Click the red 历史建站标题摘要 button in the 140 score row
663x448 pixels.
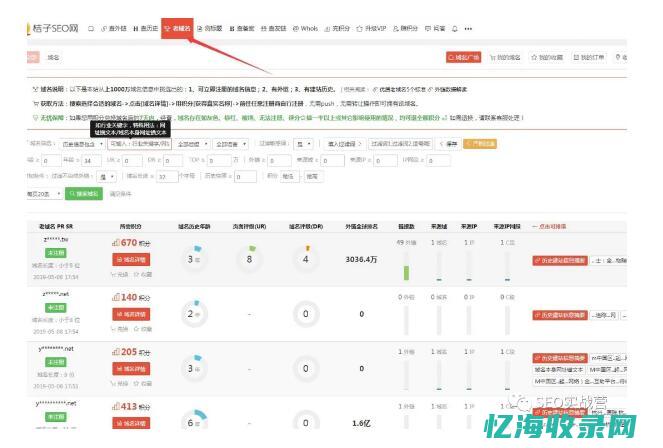tap(562, 315)
